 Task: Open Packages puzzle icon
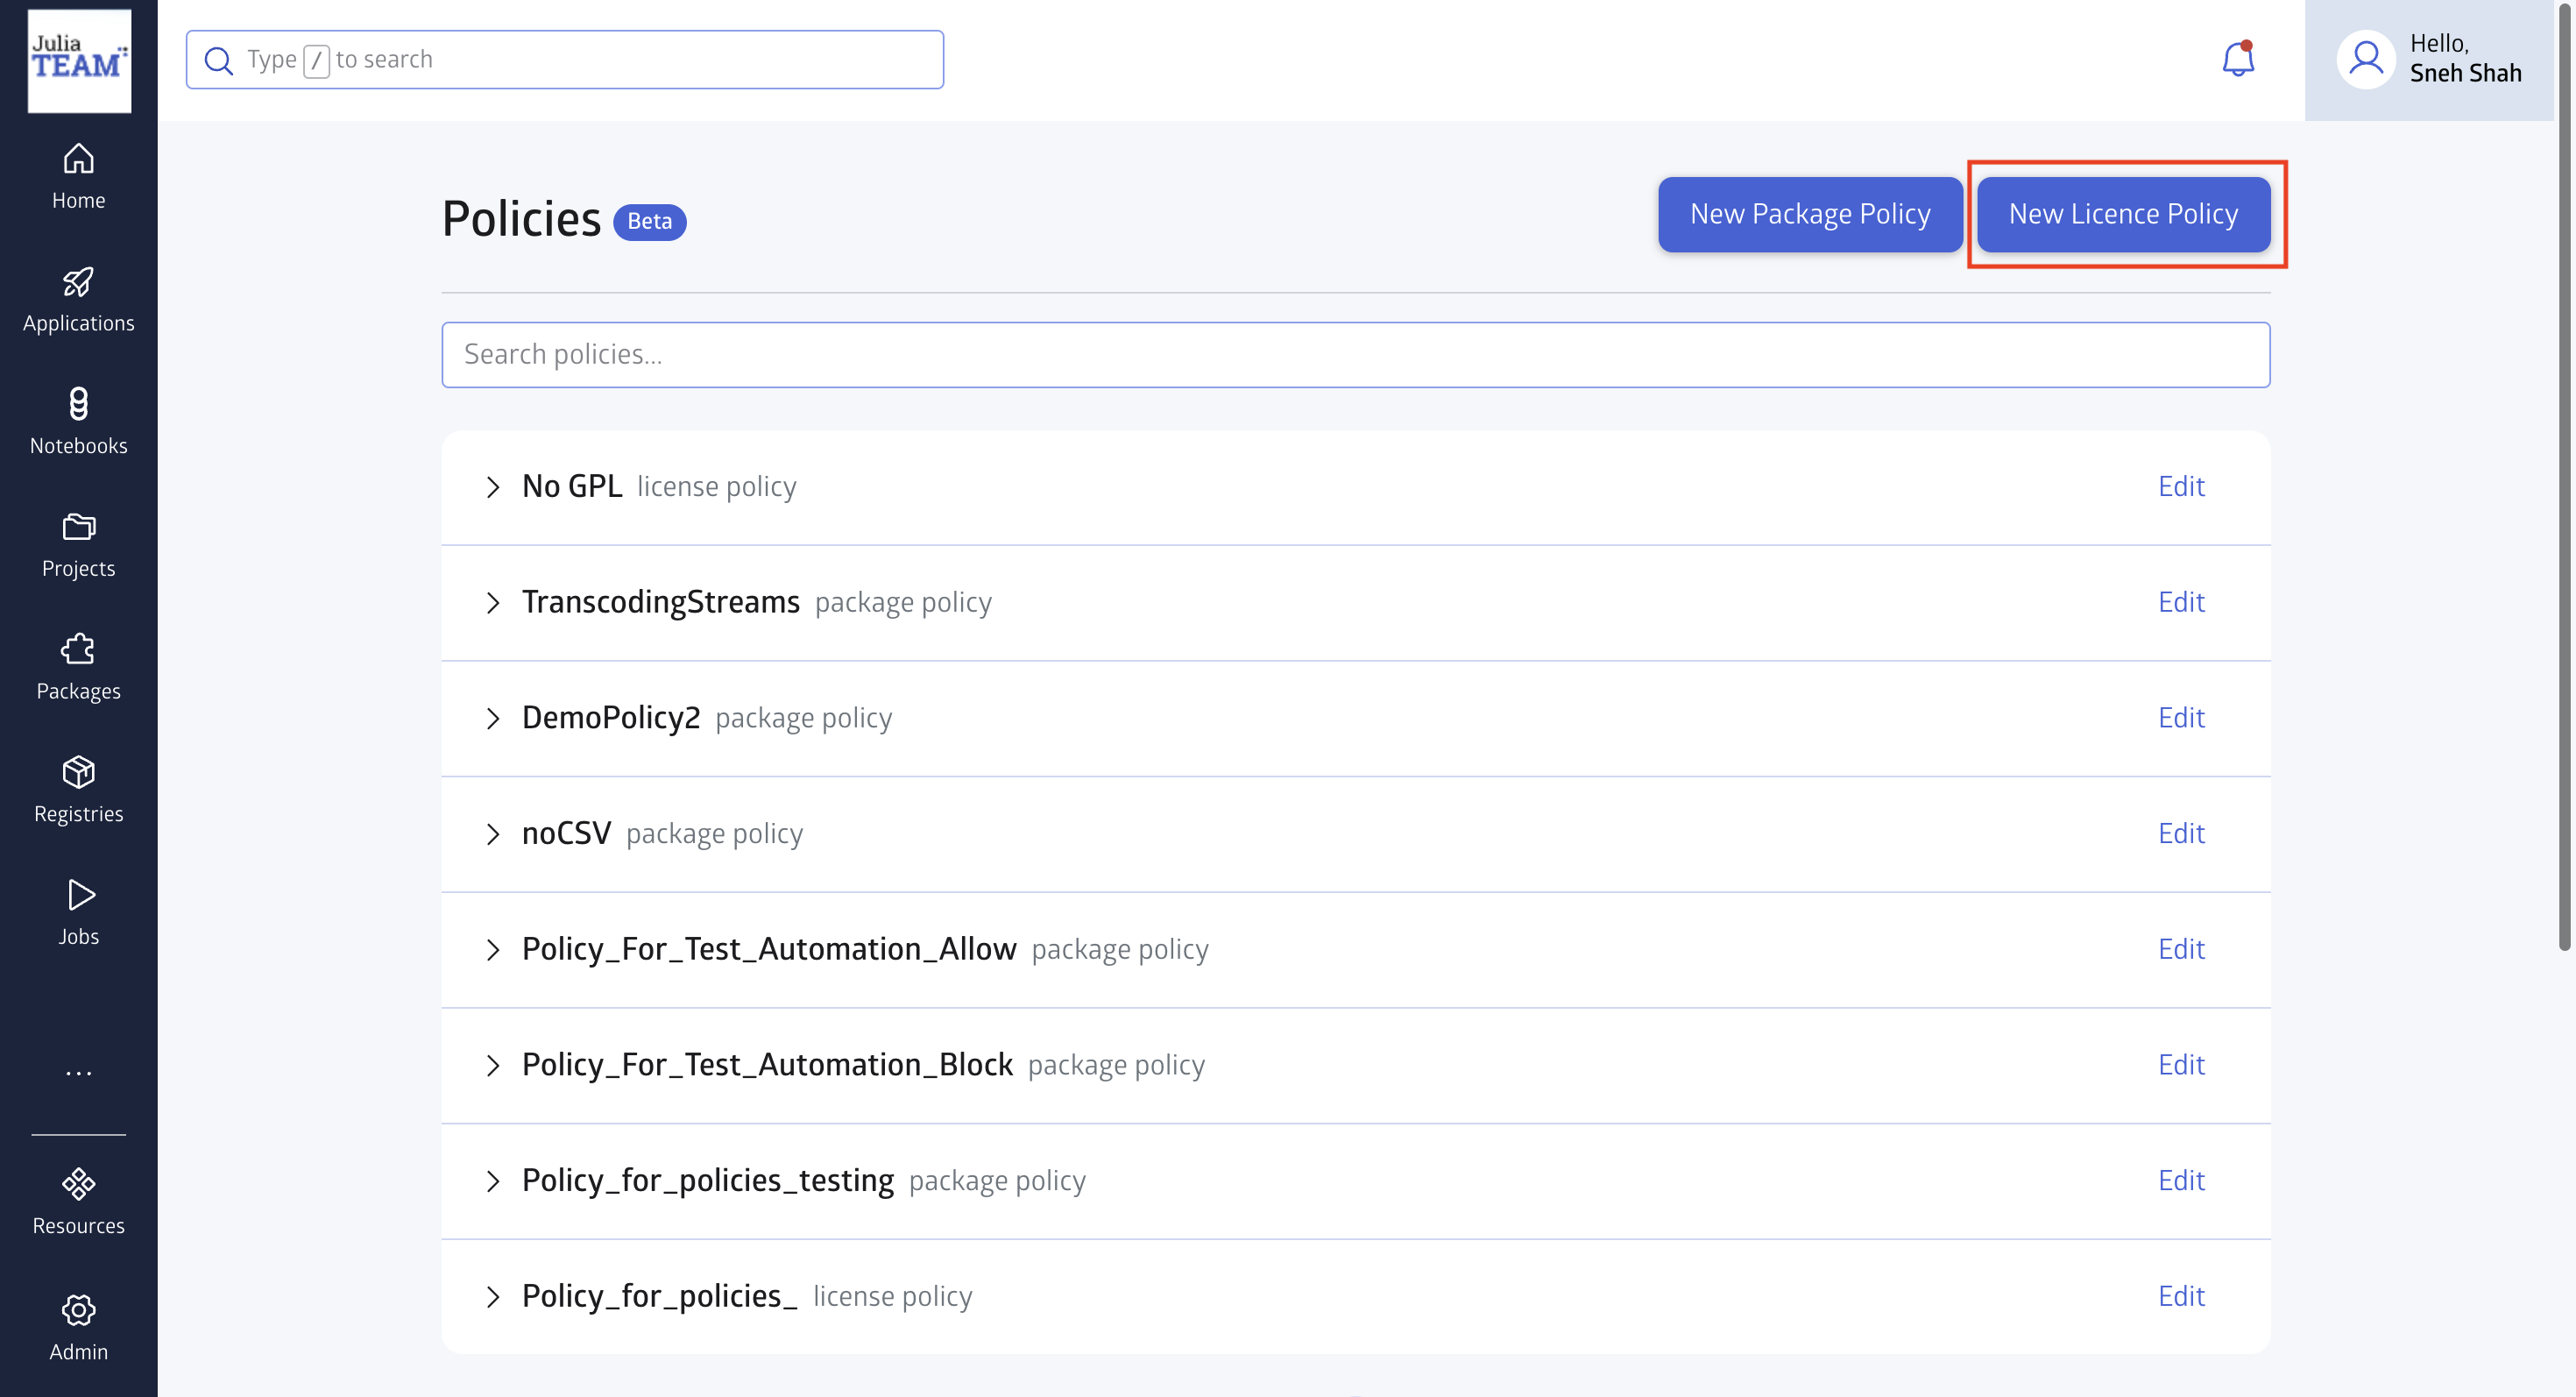pos(78,667)
